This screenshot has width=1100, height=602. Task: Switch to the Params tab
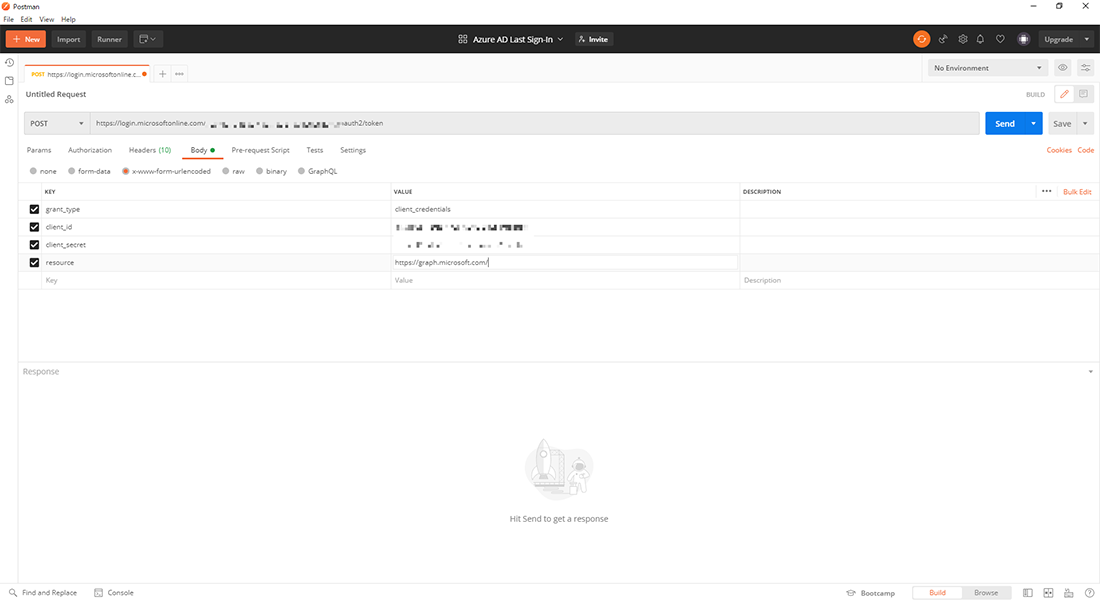coord(39,150)
